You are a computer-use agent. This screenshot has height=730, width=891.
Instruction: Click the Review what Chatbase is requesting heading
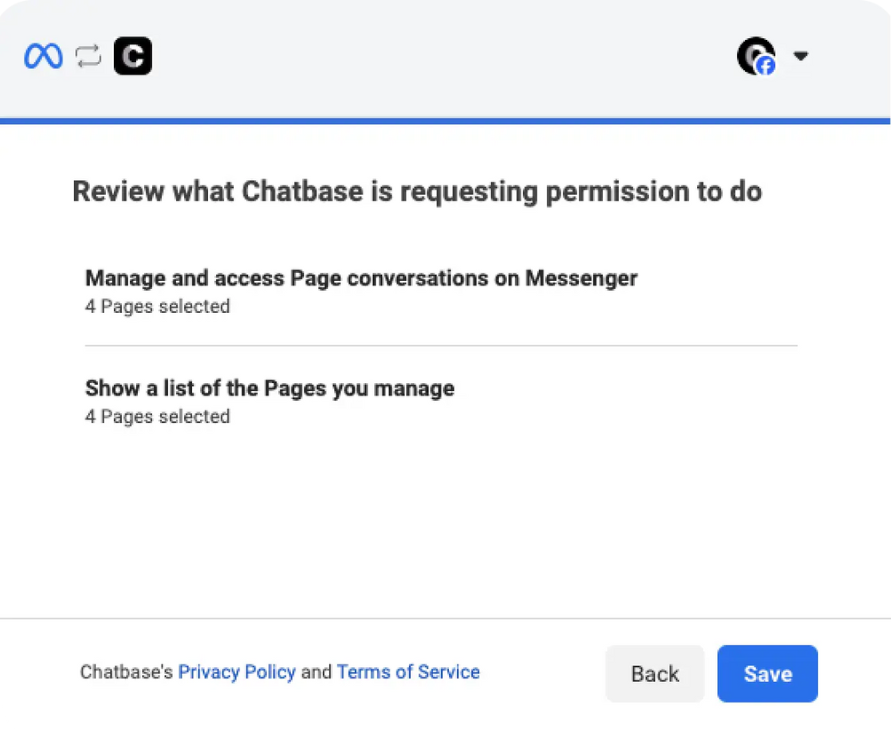pos(417,191)
